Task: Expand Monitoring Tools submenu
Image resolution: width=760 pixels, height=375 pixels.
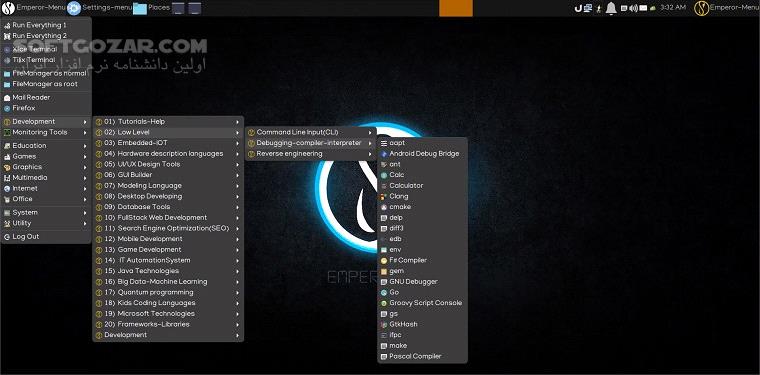Action: (x=46, y=132)
